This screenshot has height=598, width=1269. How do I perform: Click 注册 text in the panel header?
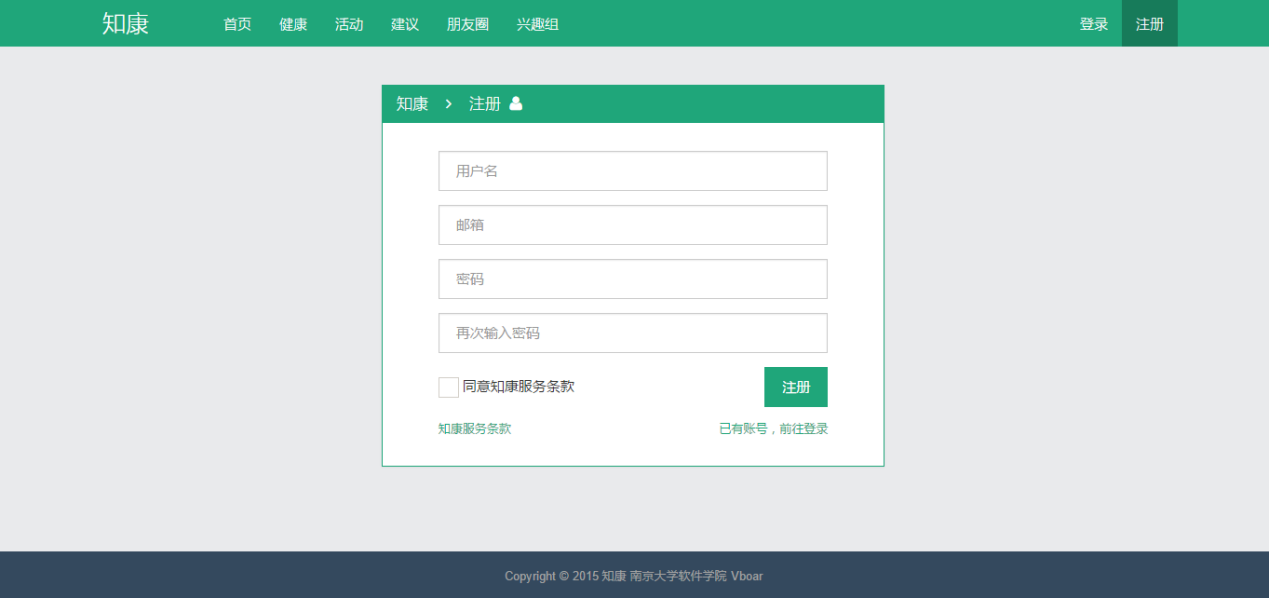485,104
